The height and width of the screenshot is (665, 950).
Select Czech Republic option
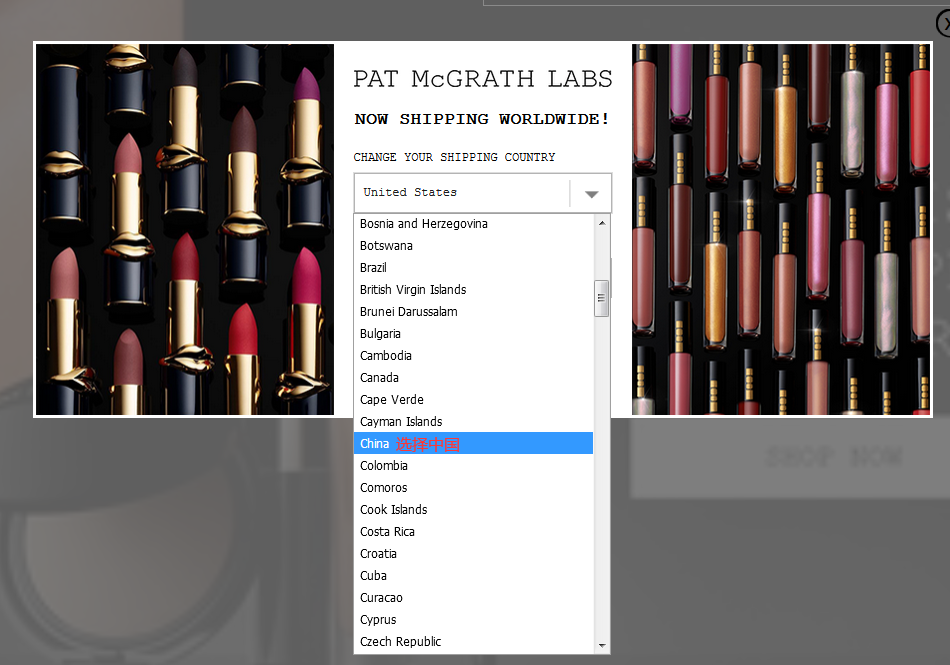point(400,642)
